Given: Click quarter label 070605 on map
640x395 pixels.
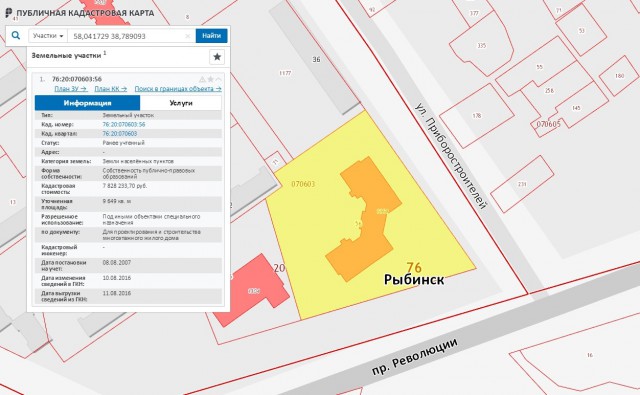Looking at the screenshot, I should pyautogui.click(x=548, y=124).
